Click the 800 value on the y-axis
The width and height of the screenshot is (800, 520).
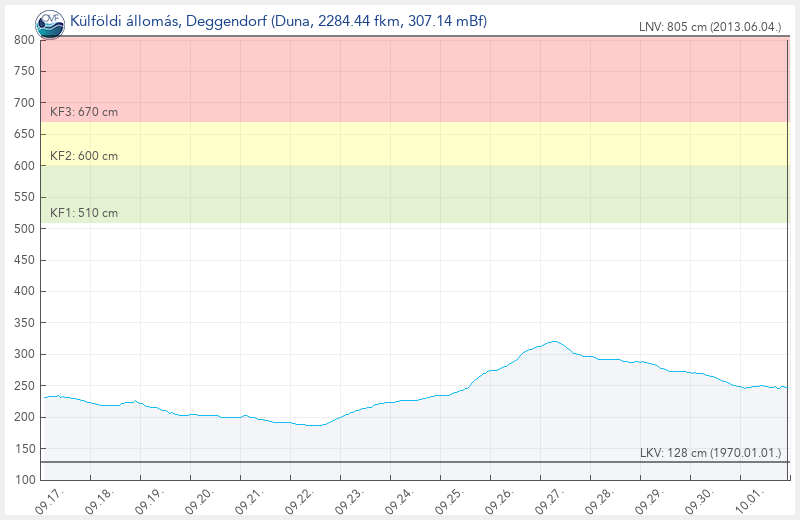pyautogui.click(x=26, y=40)
